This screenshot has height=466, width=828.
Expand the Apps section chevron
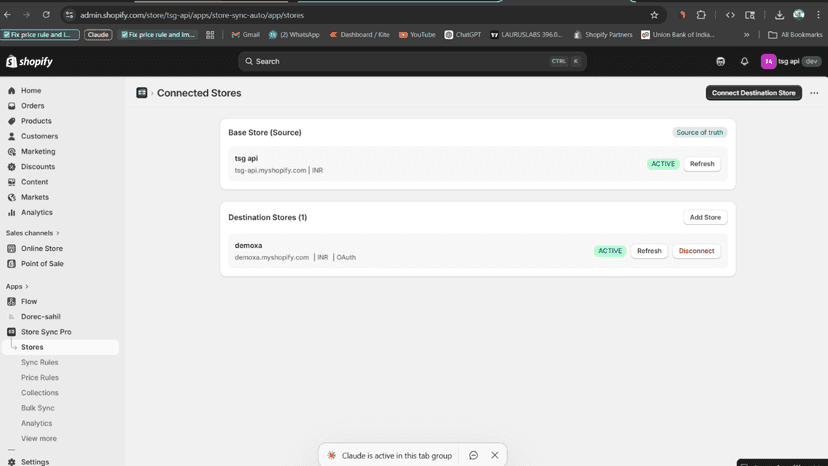tap(27, 286)
